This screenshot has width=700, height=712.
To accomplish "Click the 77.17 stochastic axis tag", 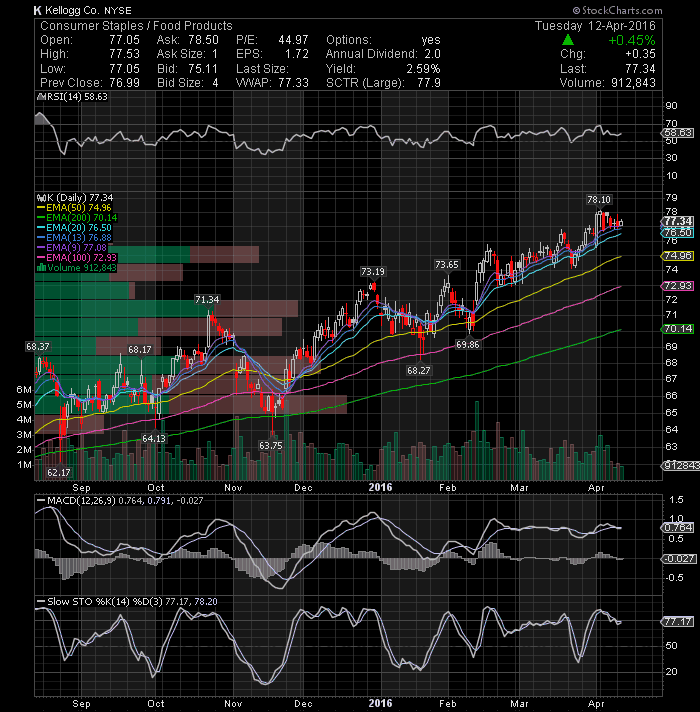I will (x=678, y=622).
